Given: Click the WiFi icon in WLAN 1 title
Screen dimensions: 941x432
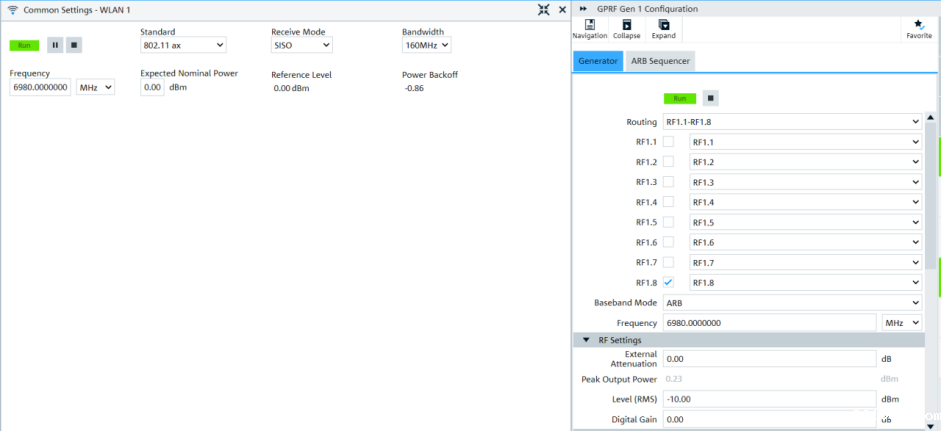Looking at the screenshot, I should coord(13,10).
